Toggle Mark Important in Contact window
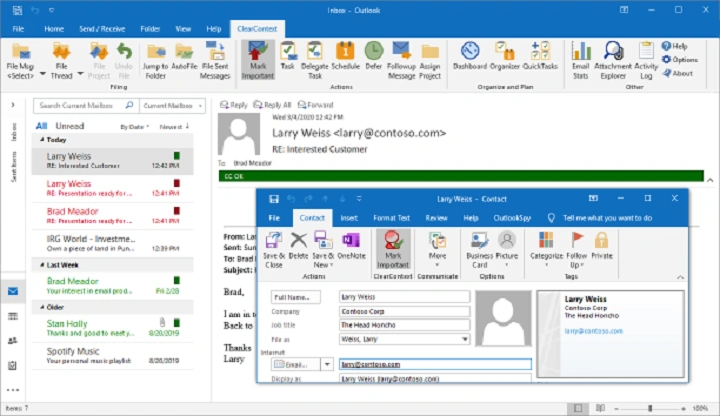The height and width of the screenshot is (416, 720). 393,250
